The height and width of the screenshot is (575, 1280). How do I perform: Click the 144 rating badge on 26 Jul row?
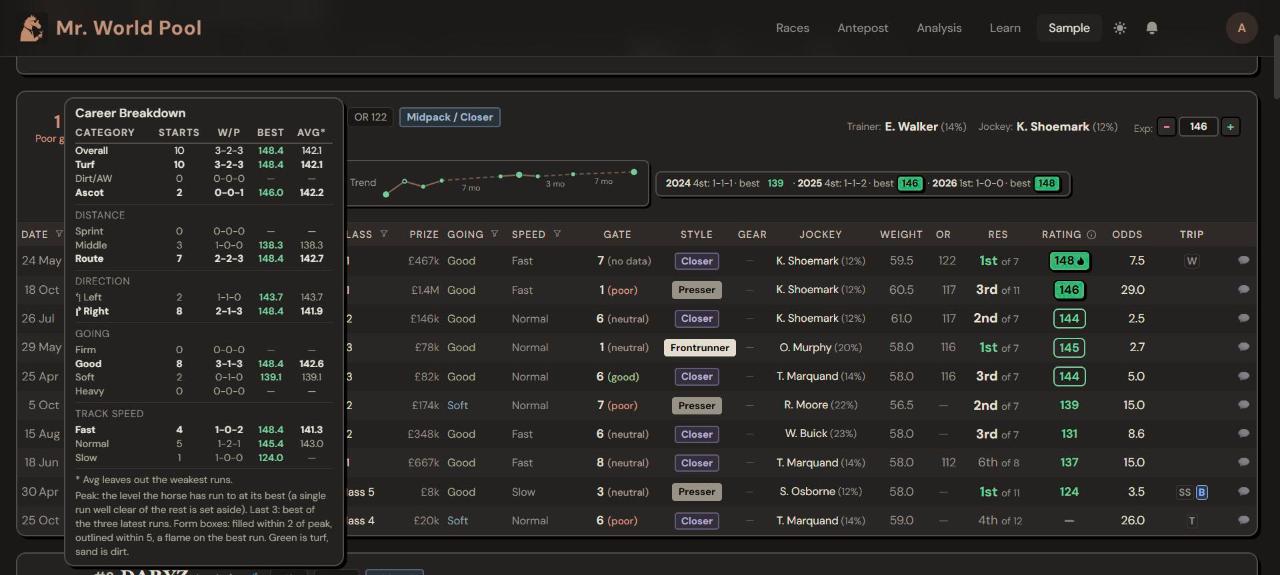pos(1069,318)
